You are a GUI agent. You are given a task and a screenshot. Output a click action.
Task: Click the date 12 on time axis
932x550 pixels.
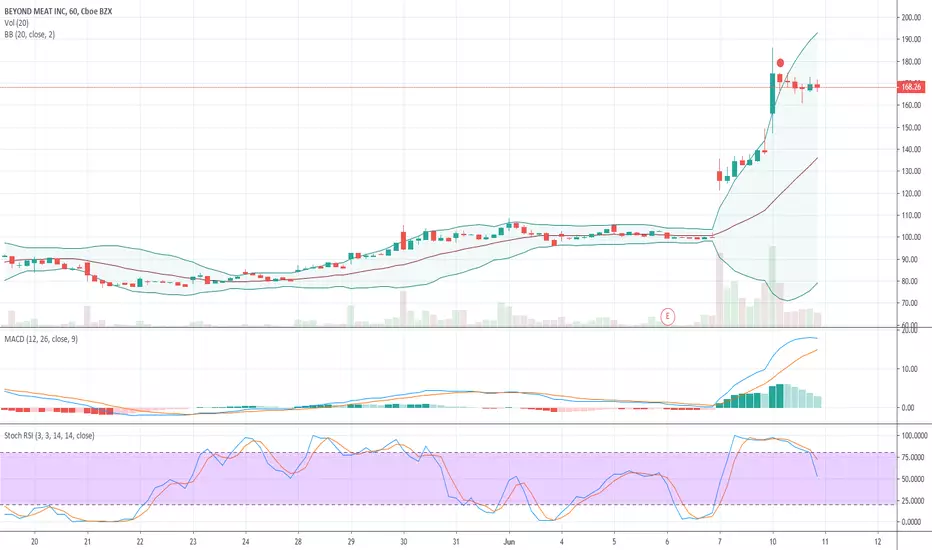[878, 542]
